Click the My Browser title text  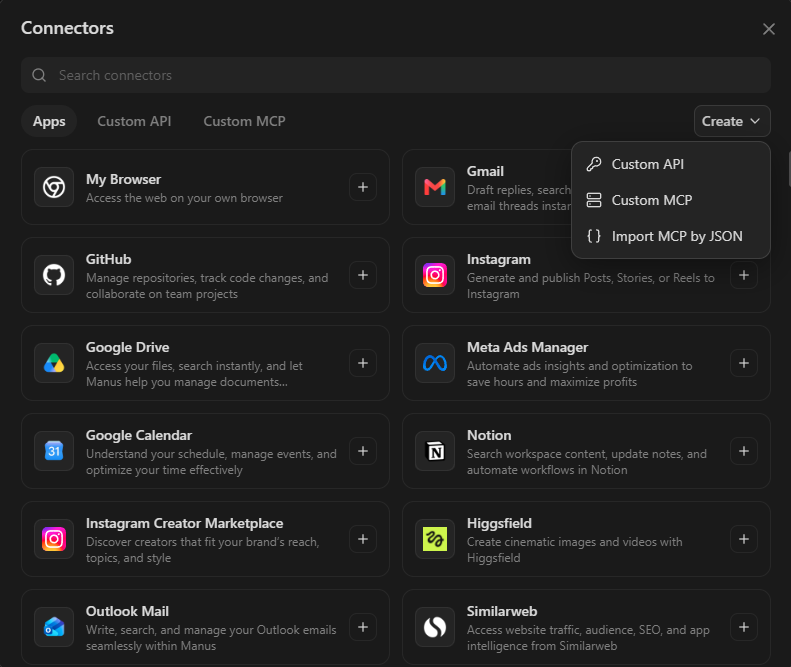[x=124, y=179]
